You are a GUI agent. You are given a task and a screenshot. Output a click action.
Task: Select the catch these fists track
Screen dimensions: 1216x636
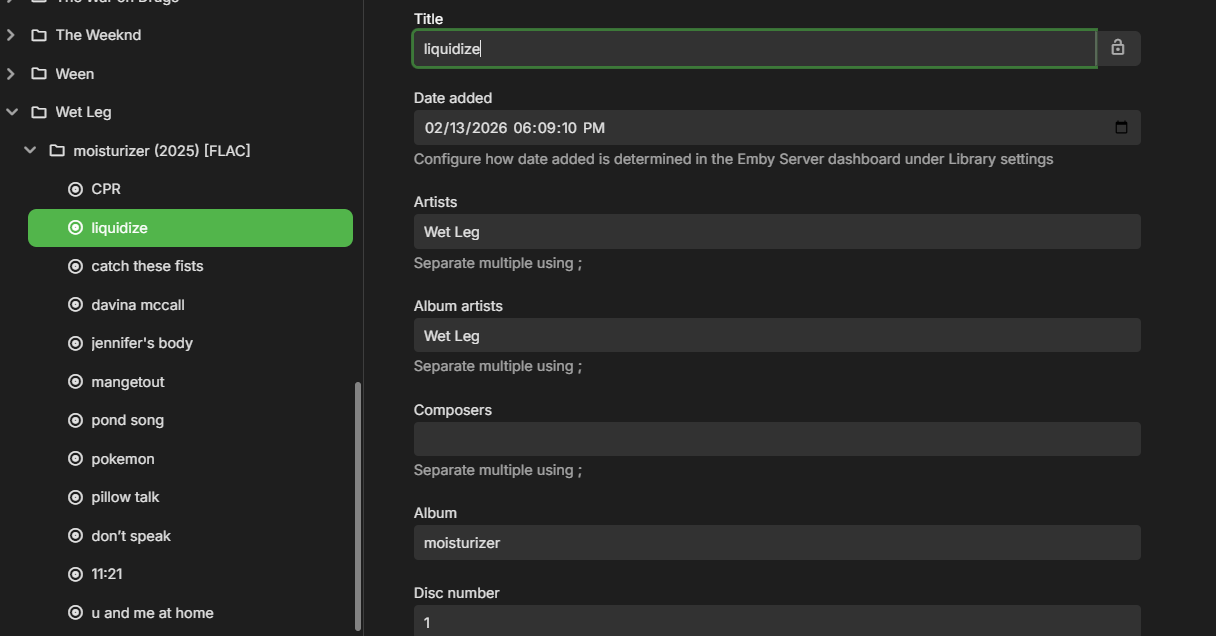click(147, 266)
